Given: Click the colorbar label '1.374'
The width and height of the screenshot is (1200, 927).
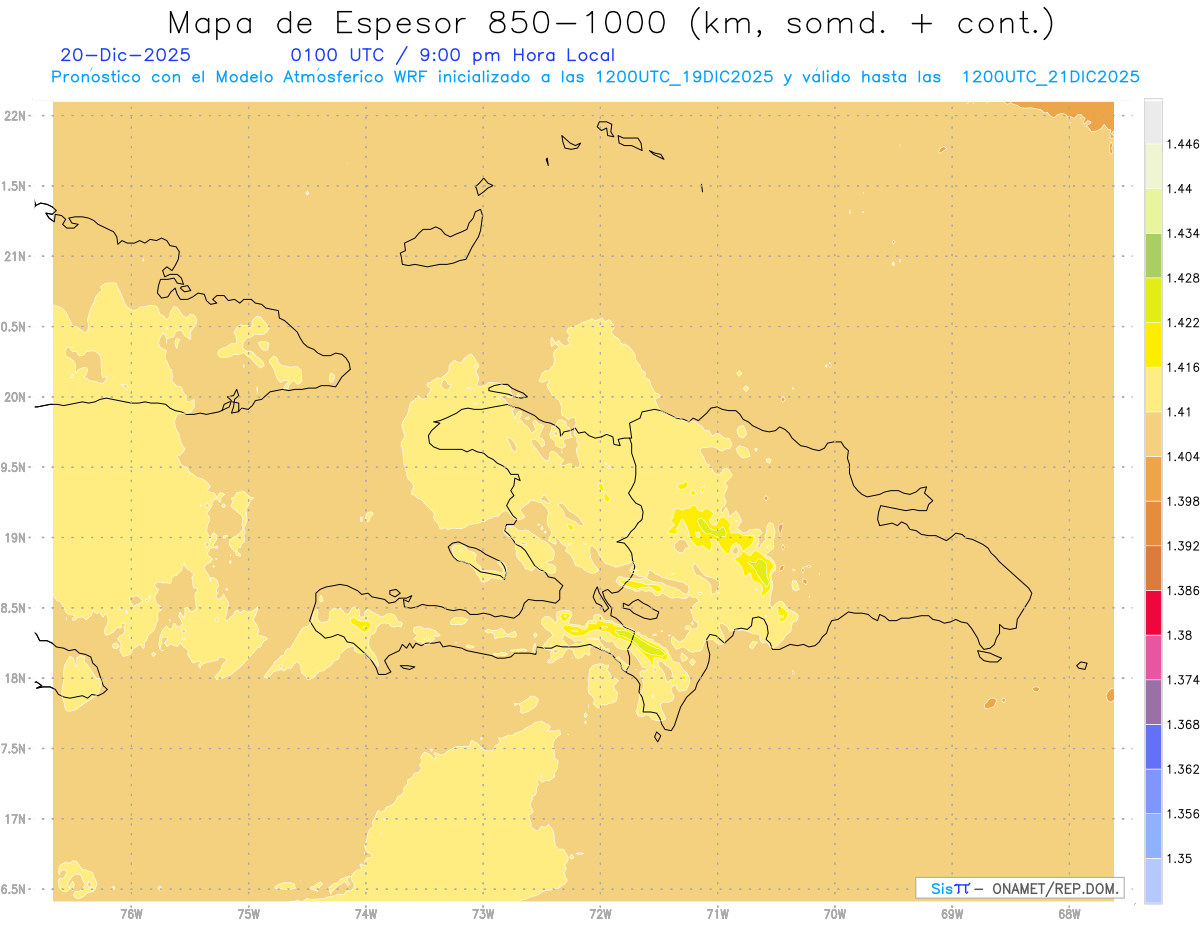Looking at the screenshot, I should pos(1183,680).
